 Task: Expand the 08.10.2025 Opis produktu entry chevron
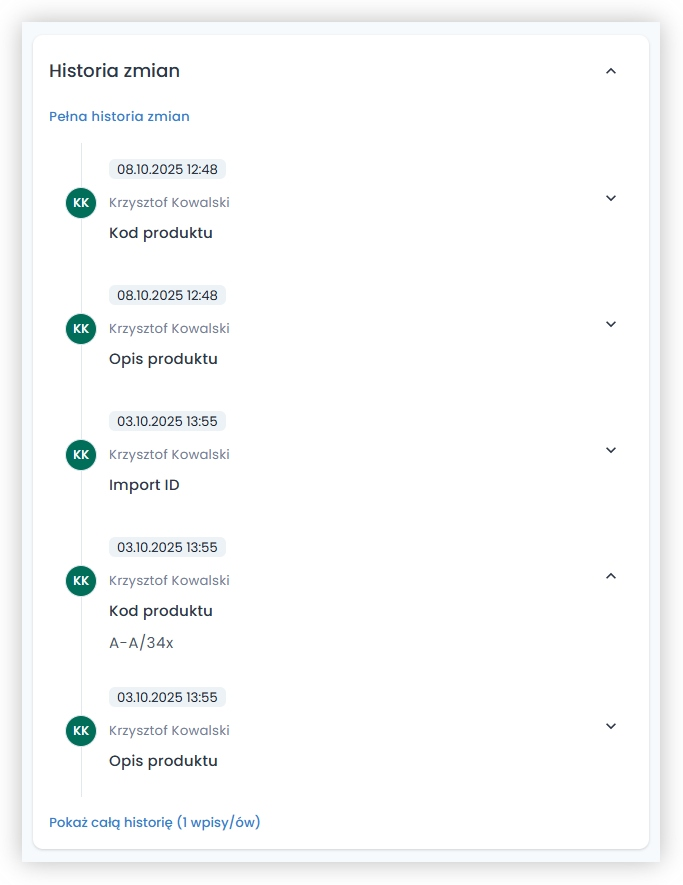611,324
